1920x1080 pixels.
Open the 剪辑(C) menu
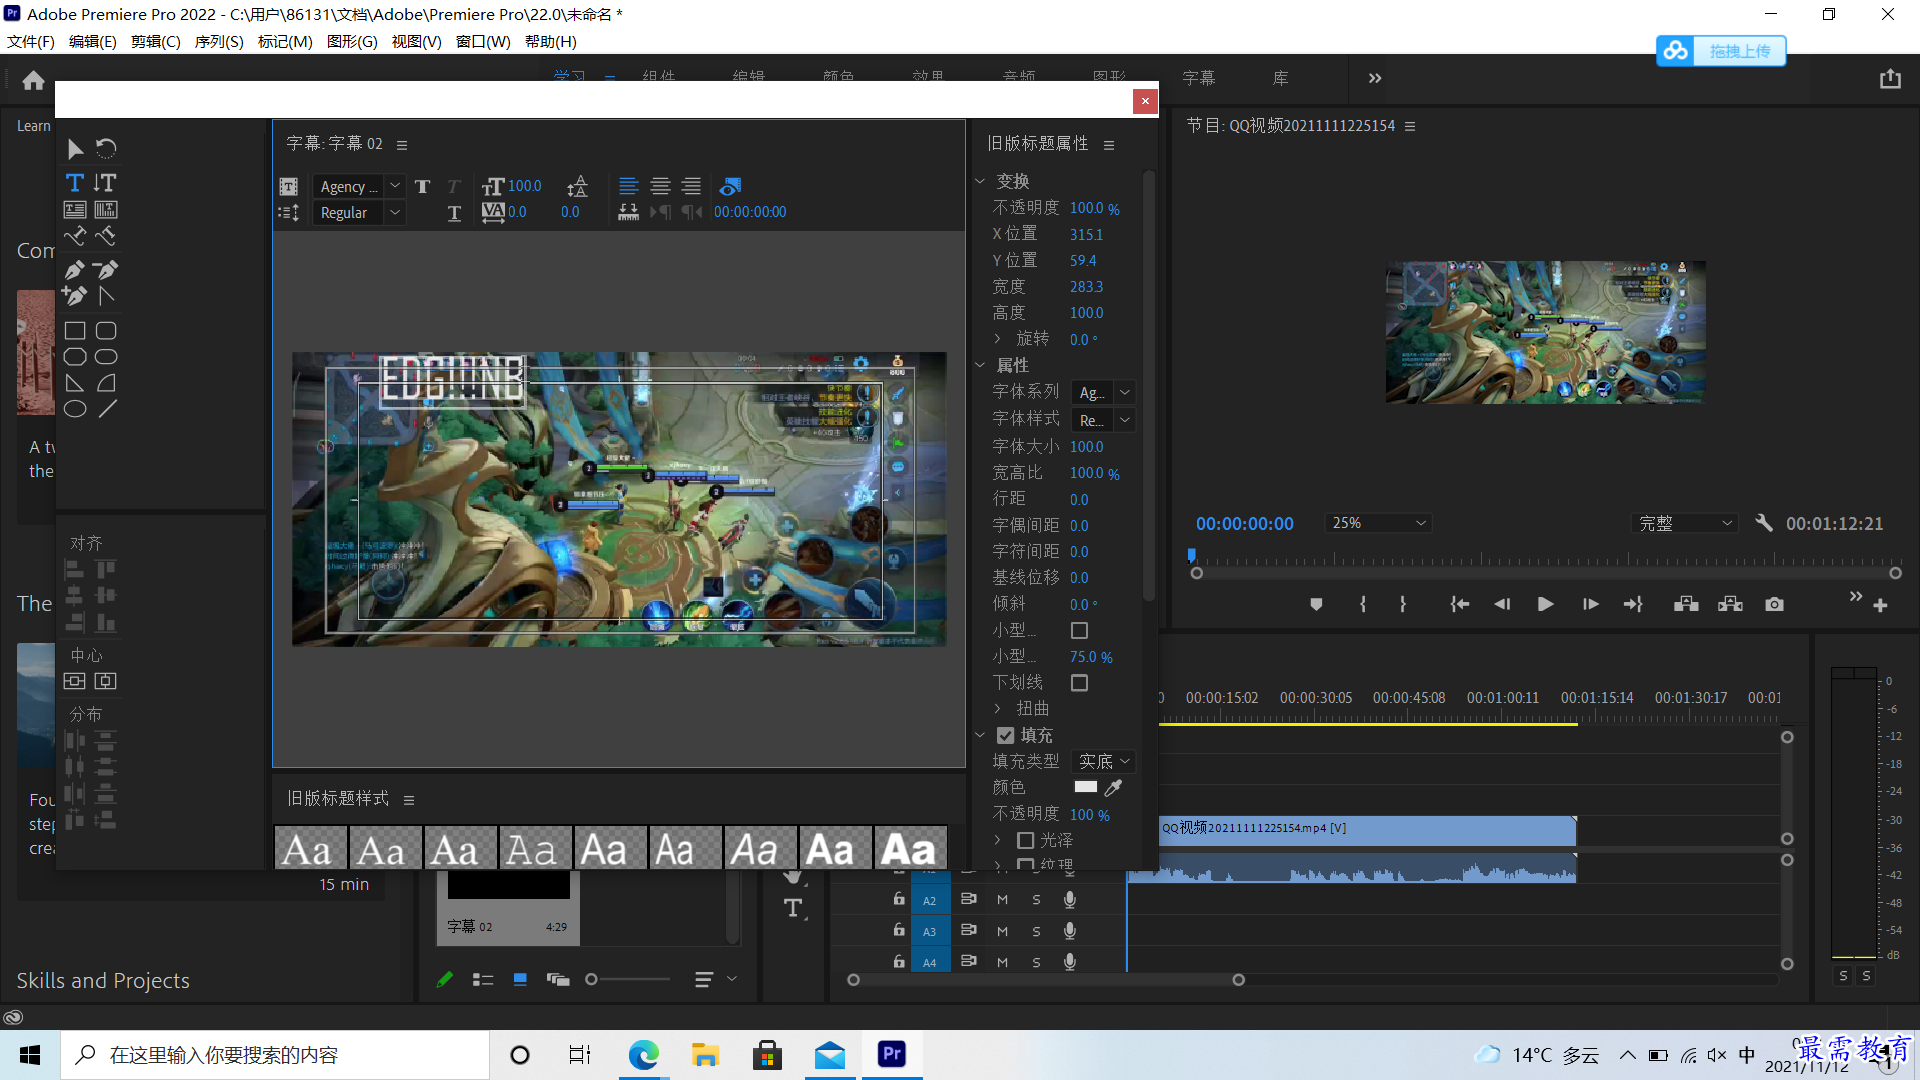(156, 42)
